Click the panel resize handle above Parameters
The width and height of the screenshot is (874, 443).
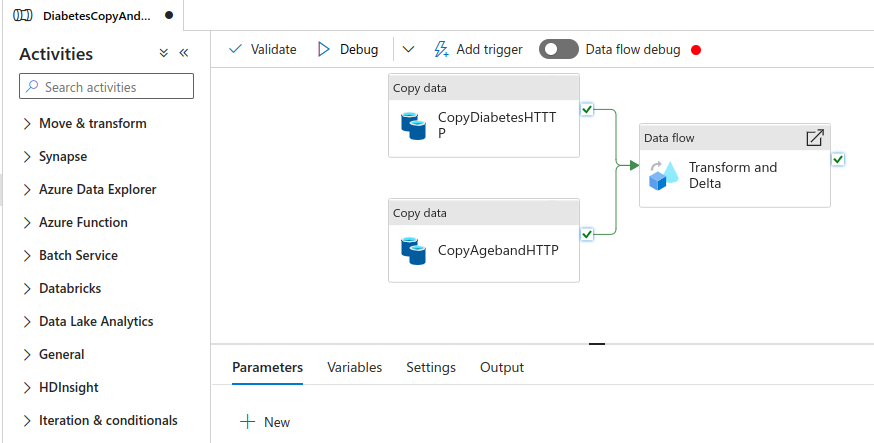click(x=597, y=344)
